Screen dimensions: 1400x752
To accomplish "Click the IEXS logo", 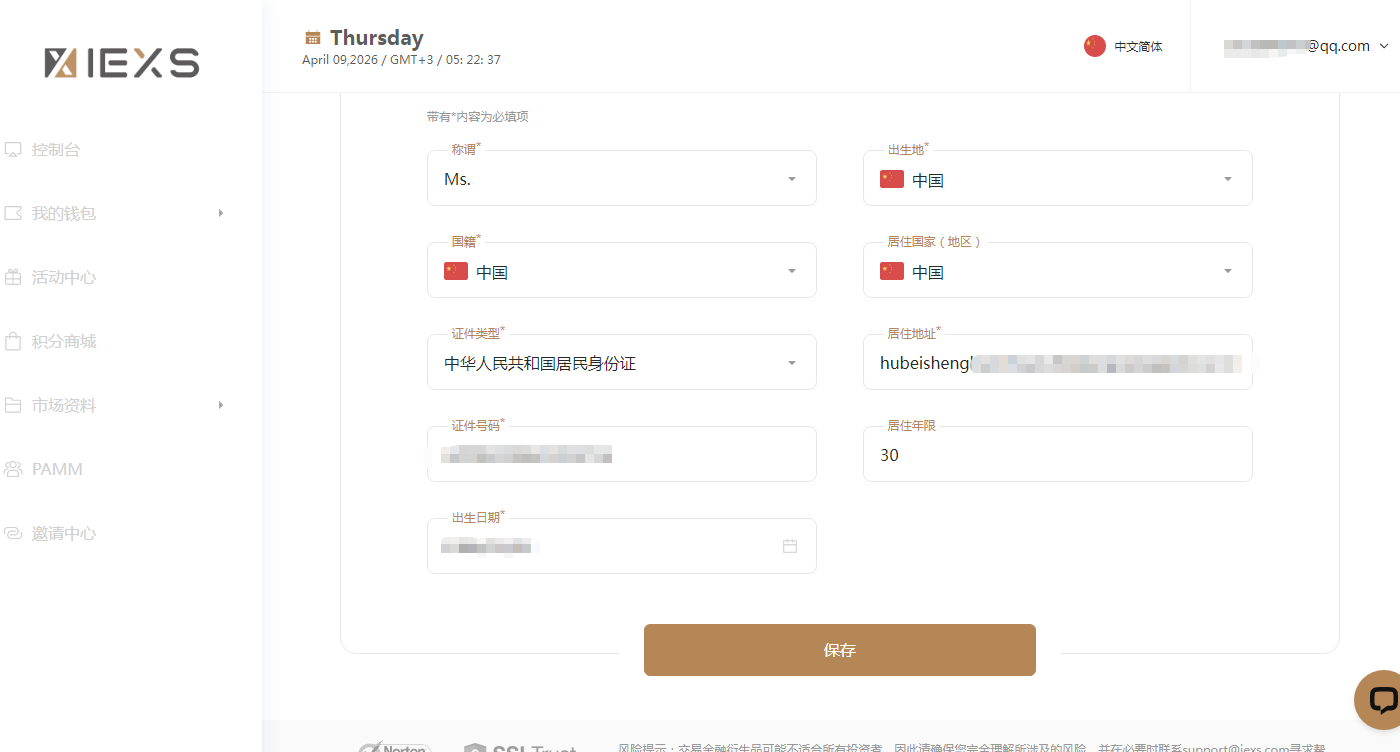I will [122, 63].
